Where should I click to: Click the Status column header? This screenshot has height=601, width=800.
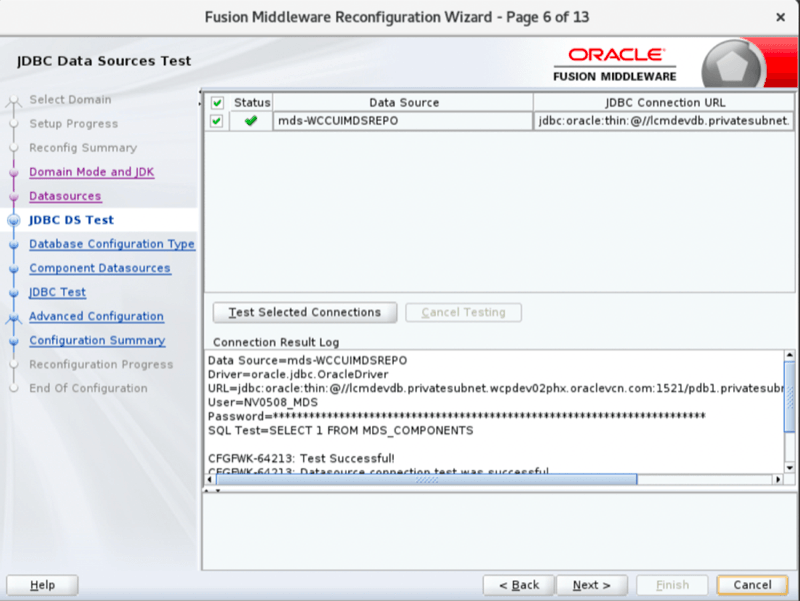click(x=252, y=103)
